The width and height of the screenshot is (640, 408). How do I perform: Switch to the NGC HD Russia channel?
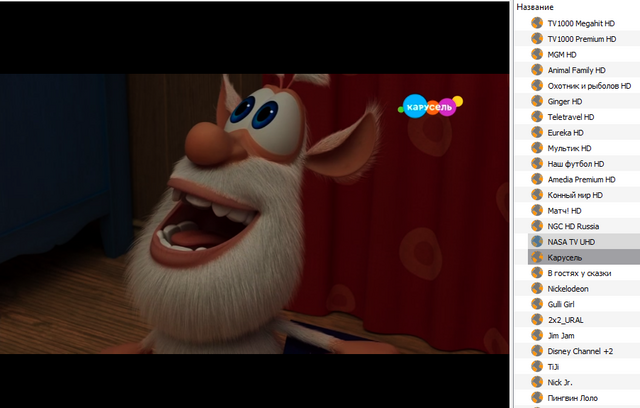tap(573, 226)
